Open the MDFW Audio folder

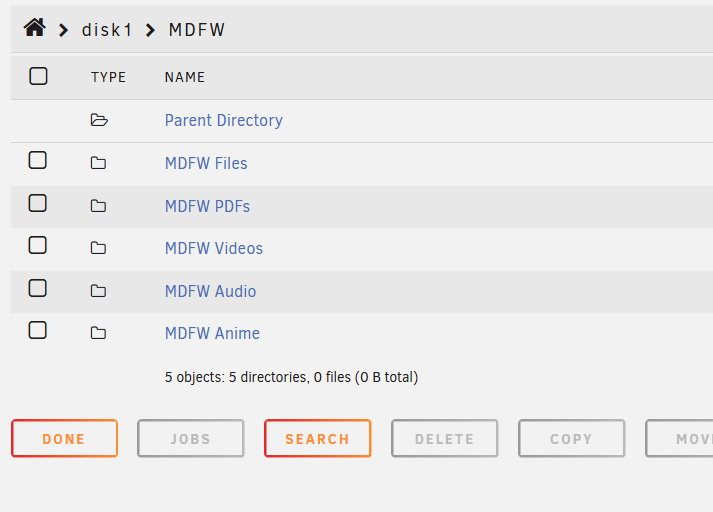[210, 291]
